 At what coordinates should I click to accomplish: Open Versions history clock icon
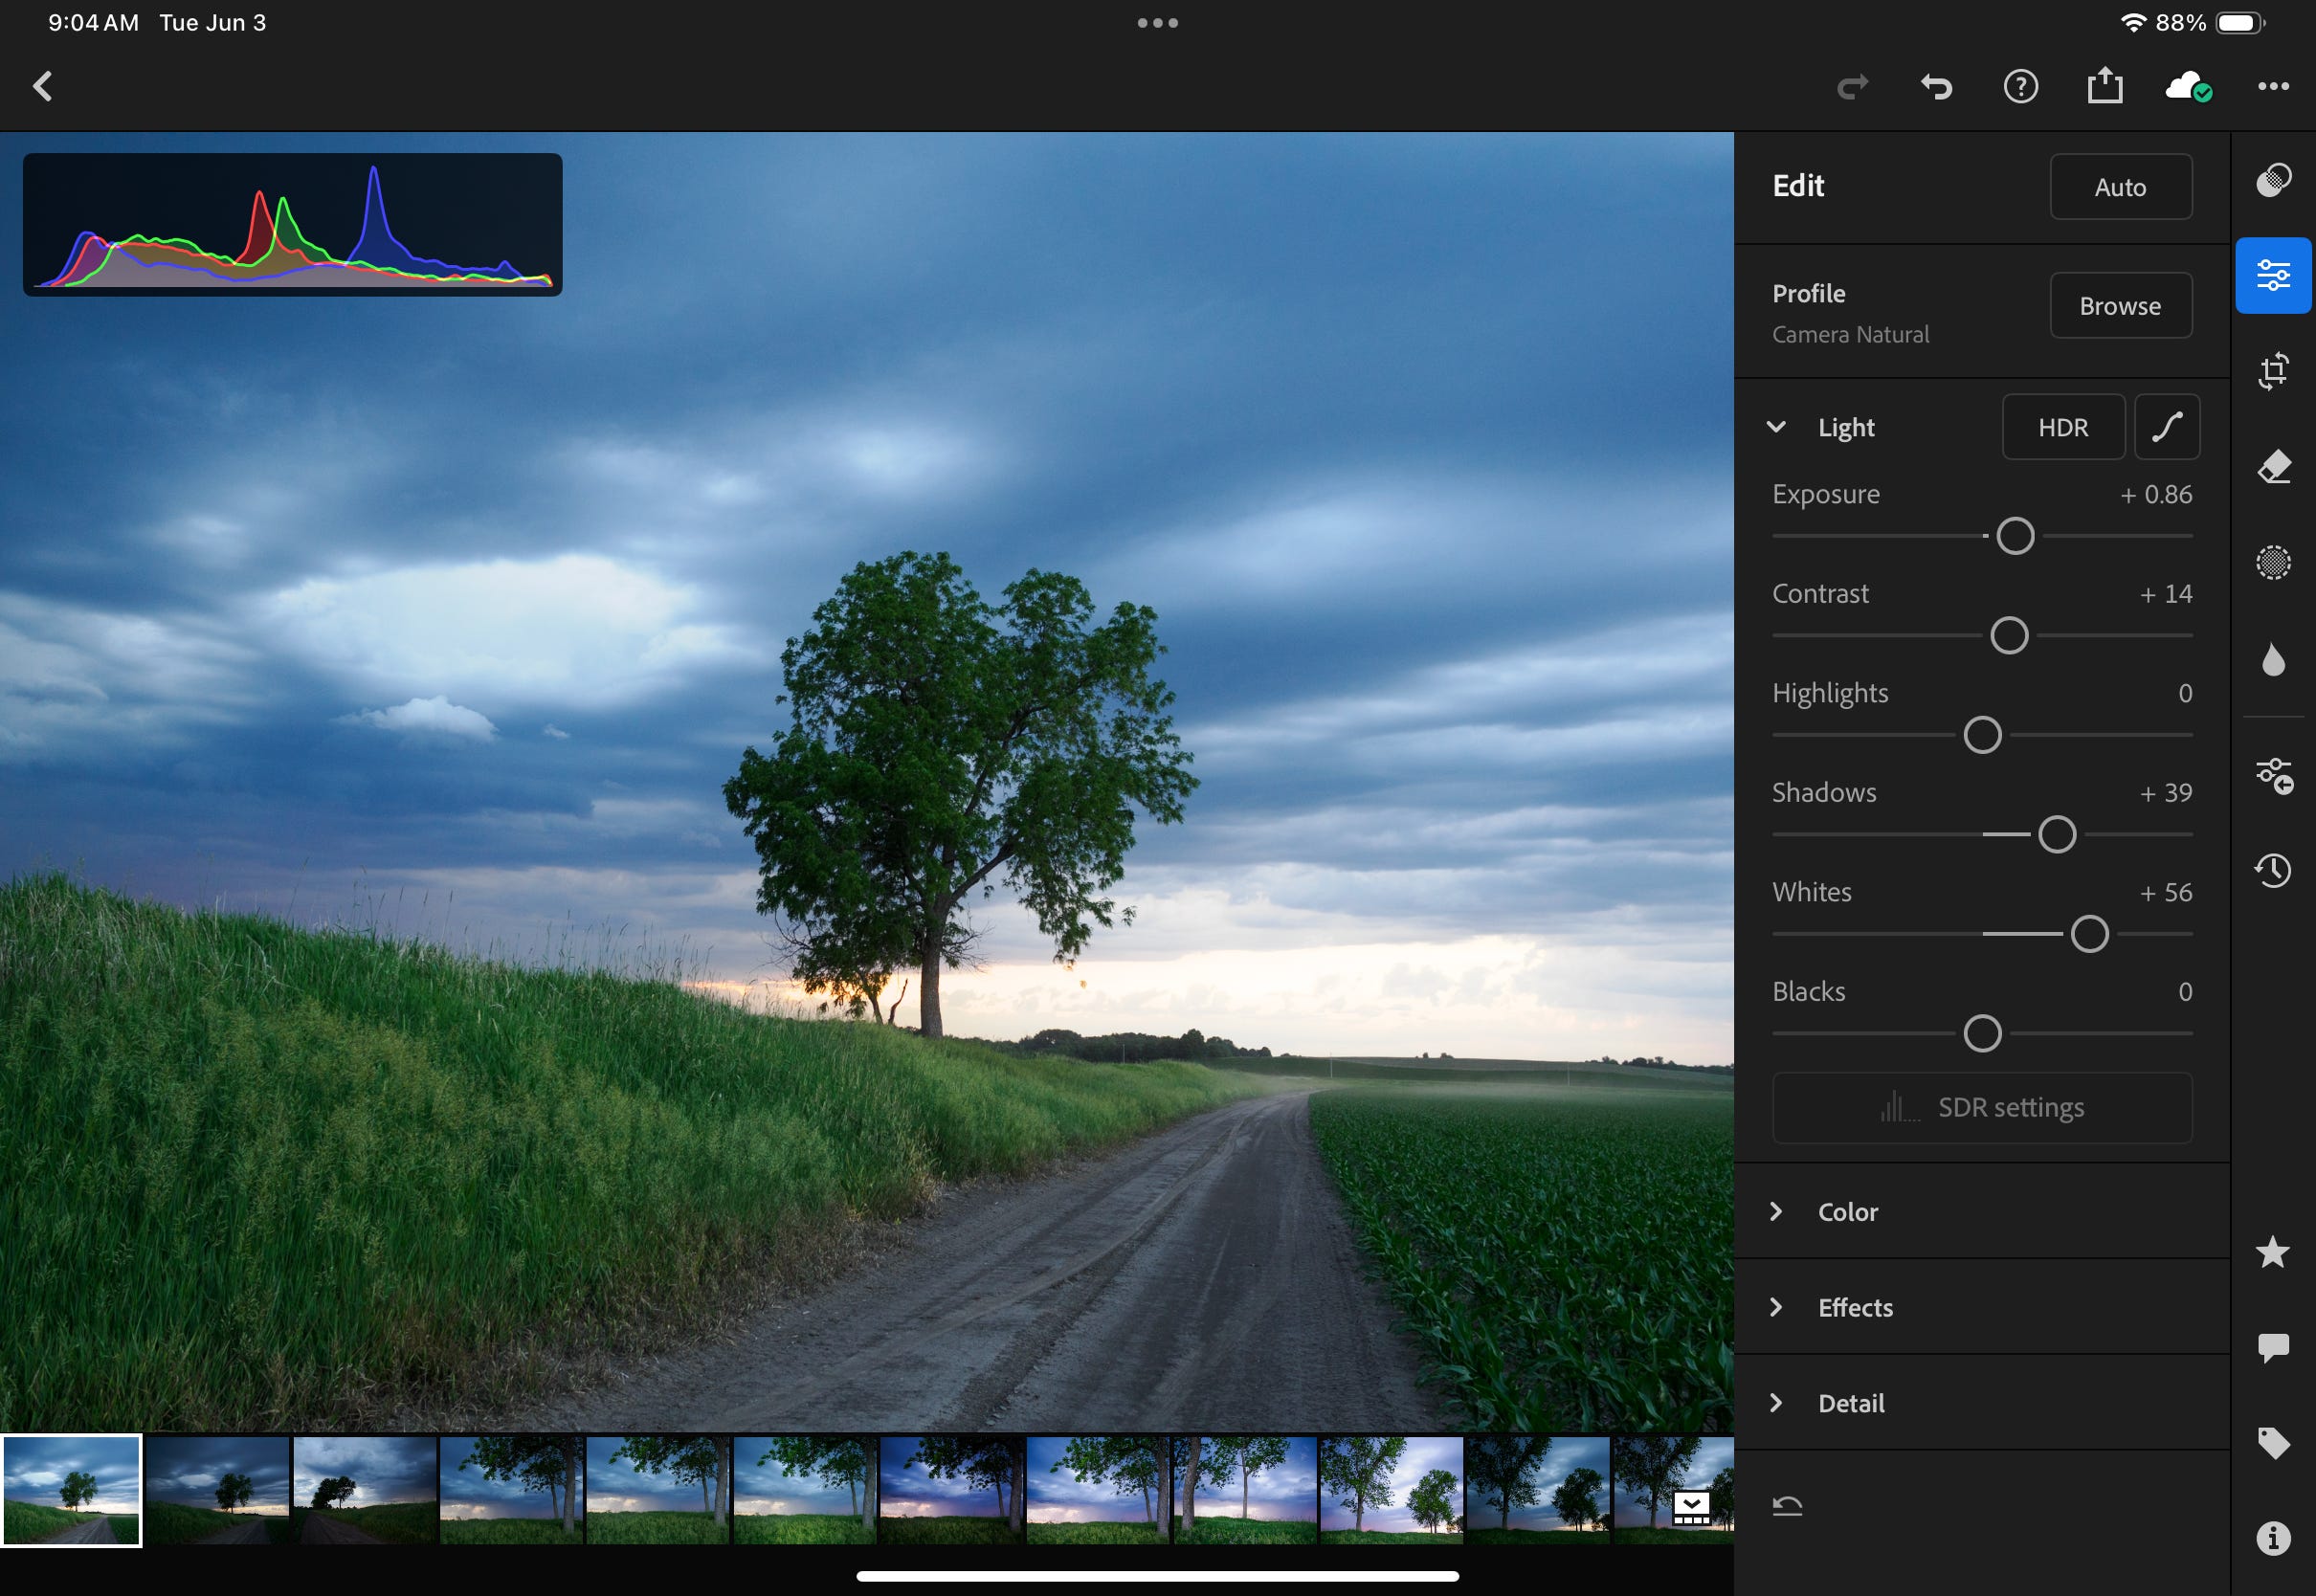click(2273, 870)
